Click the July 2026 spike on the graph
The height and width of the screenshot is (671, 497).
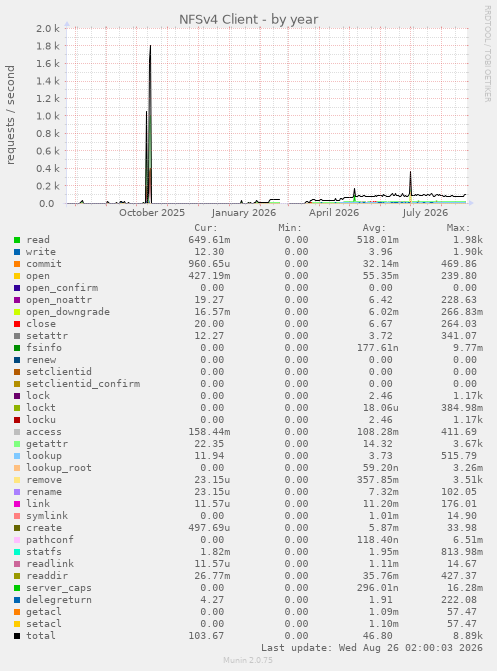point(410,187)
